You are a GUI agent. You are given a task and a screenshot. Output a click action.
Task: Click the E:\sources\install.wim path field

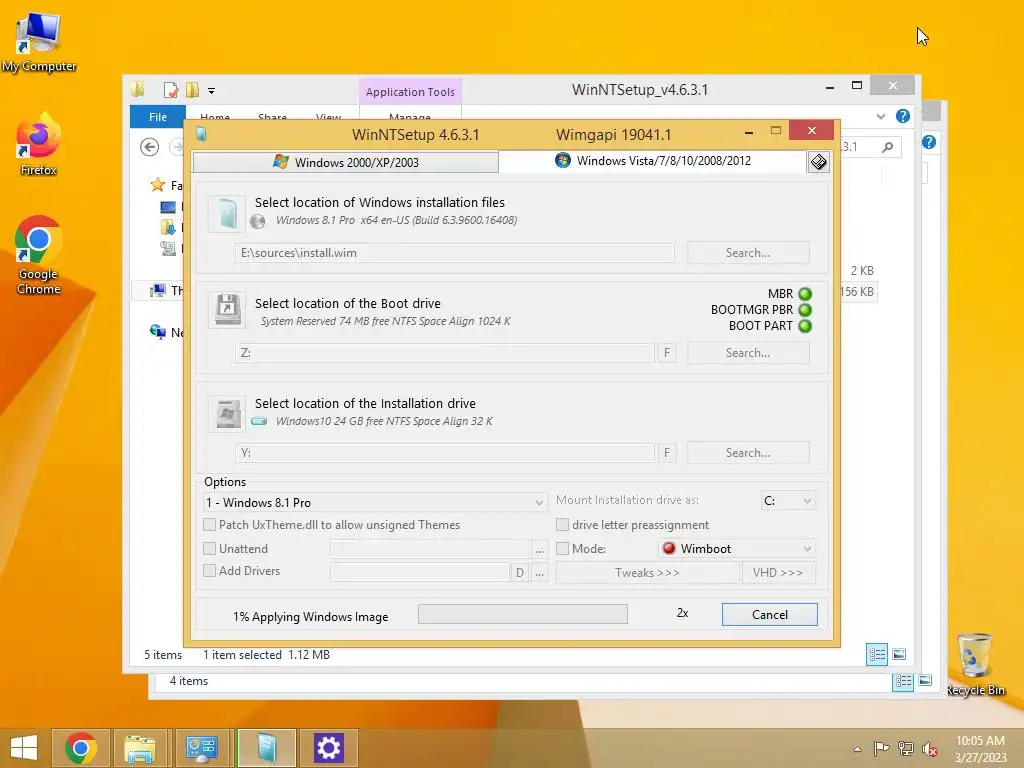[455, 253]
